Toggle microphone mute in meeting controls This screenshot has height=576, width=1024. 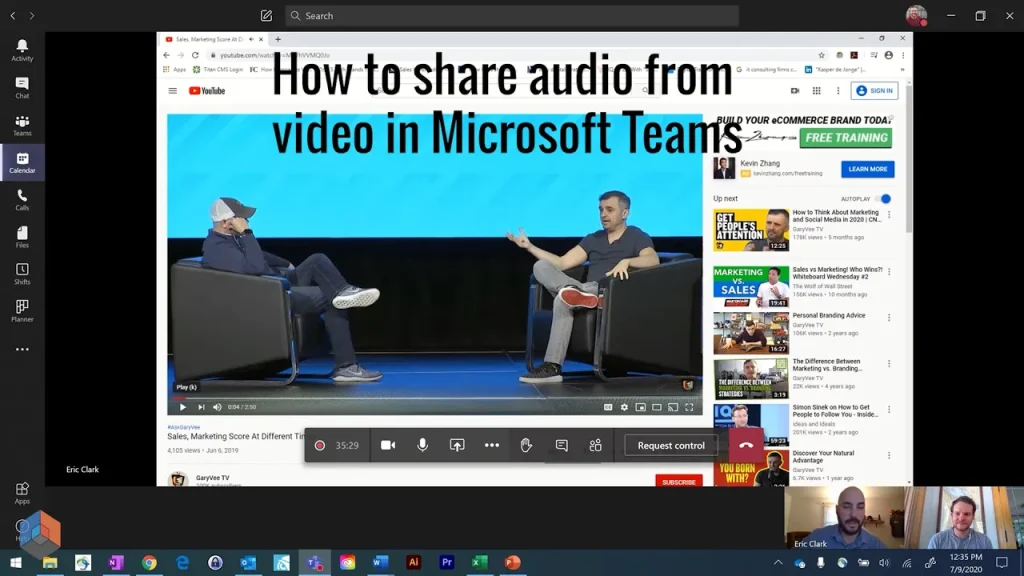[423, 445]
